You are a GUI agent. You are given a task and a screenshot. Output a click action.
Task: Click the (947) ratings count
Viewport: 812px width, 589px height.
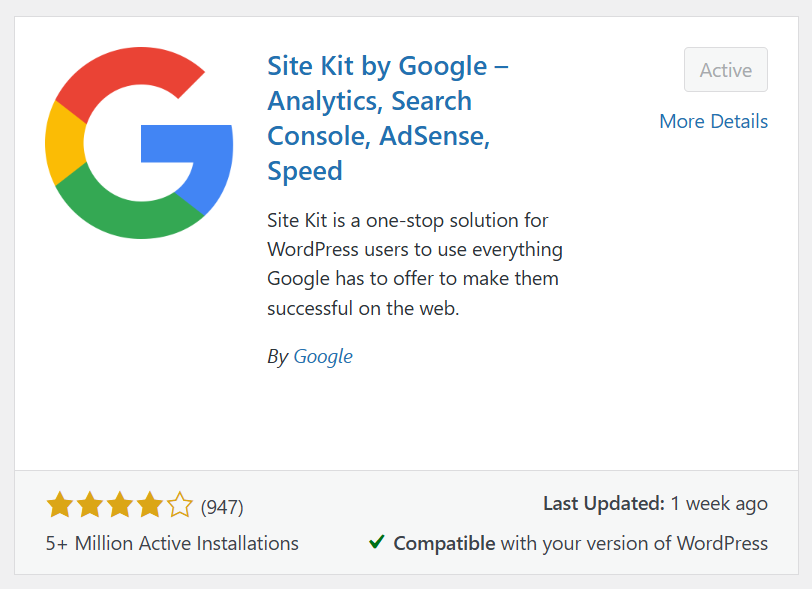(222, 507)
